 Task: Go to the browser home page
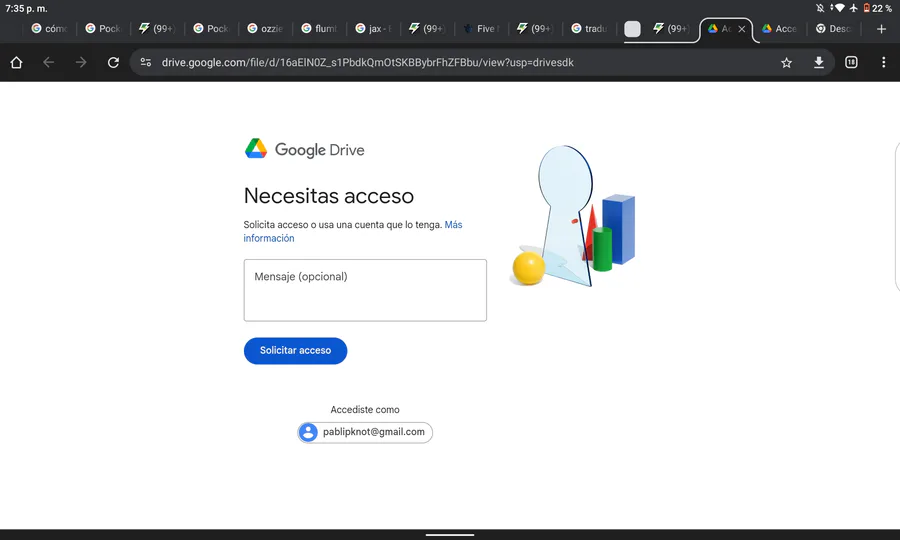16,63
